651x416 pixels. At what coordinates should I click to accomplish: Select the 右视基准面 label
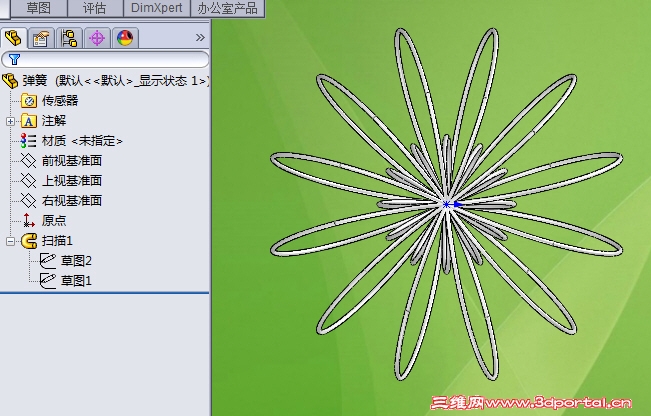[x=72, y=201]
